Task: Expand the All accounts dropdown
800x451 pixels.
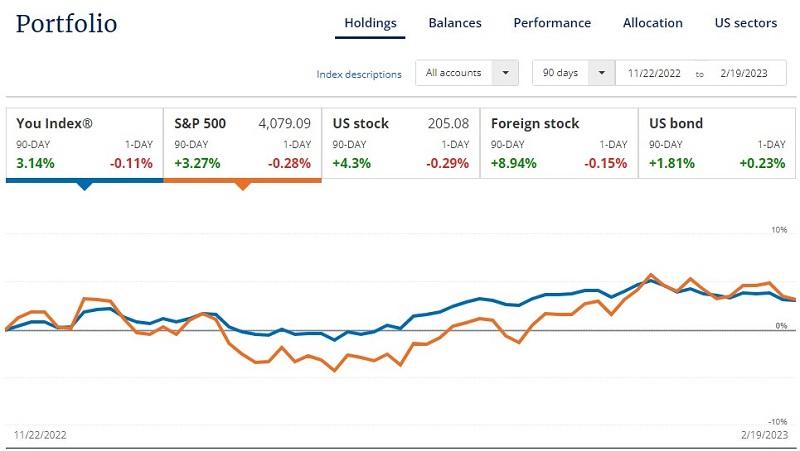Action: (467, 73)
